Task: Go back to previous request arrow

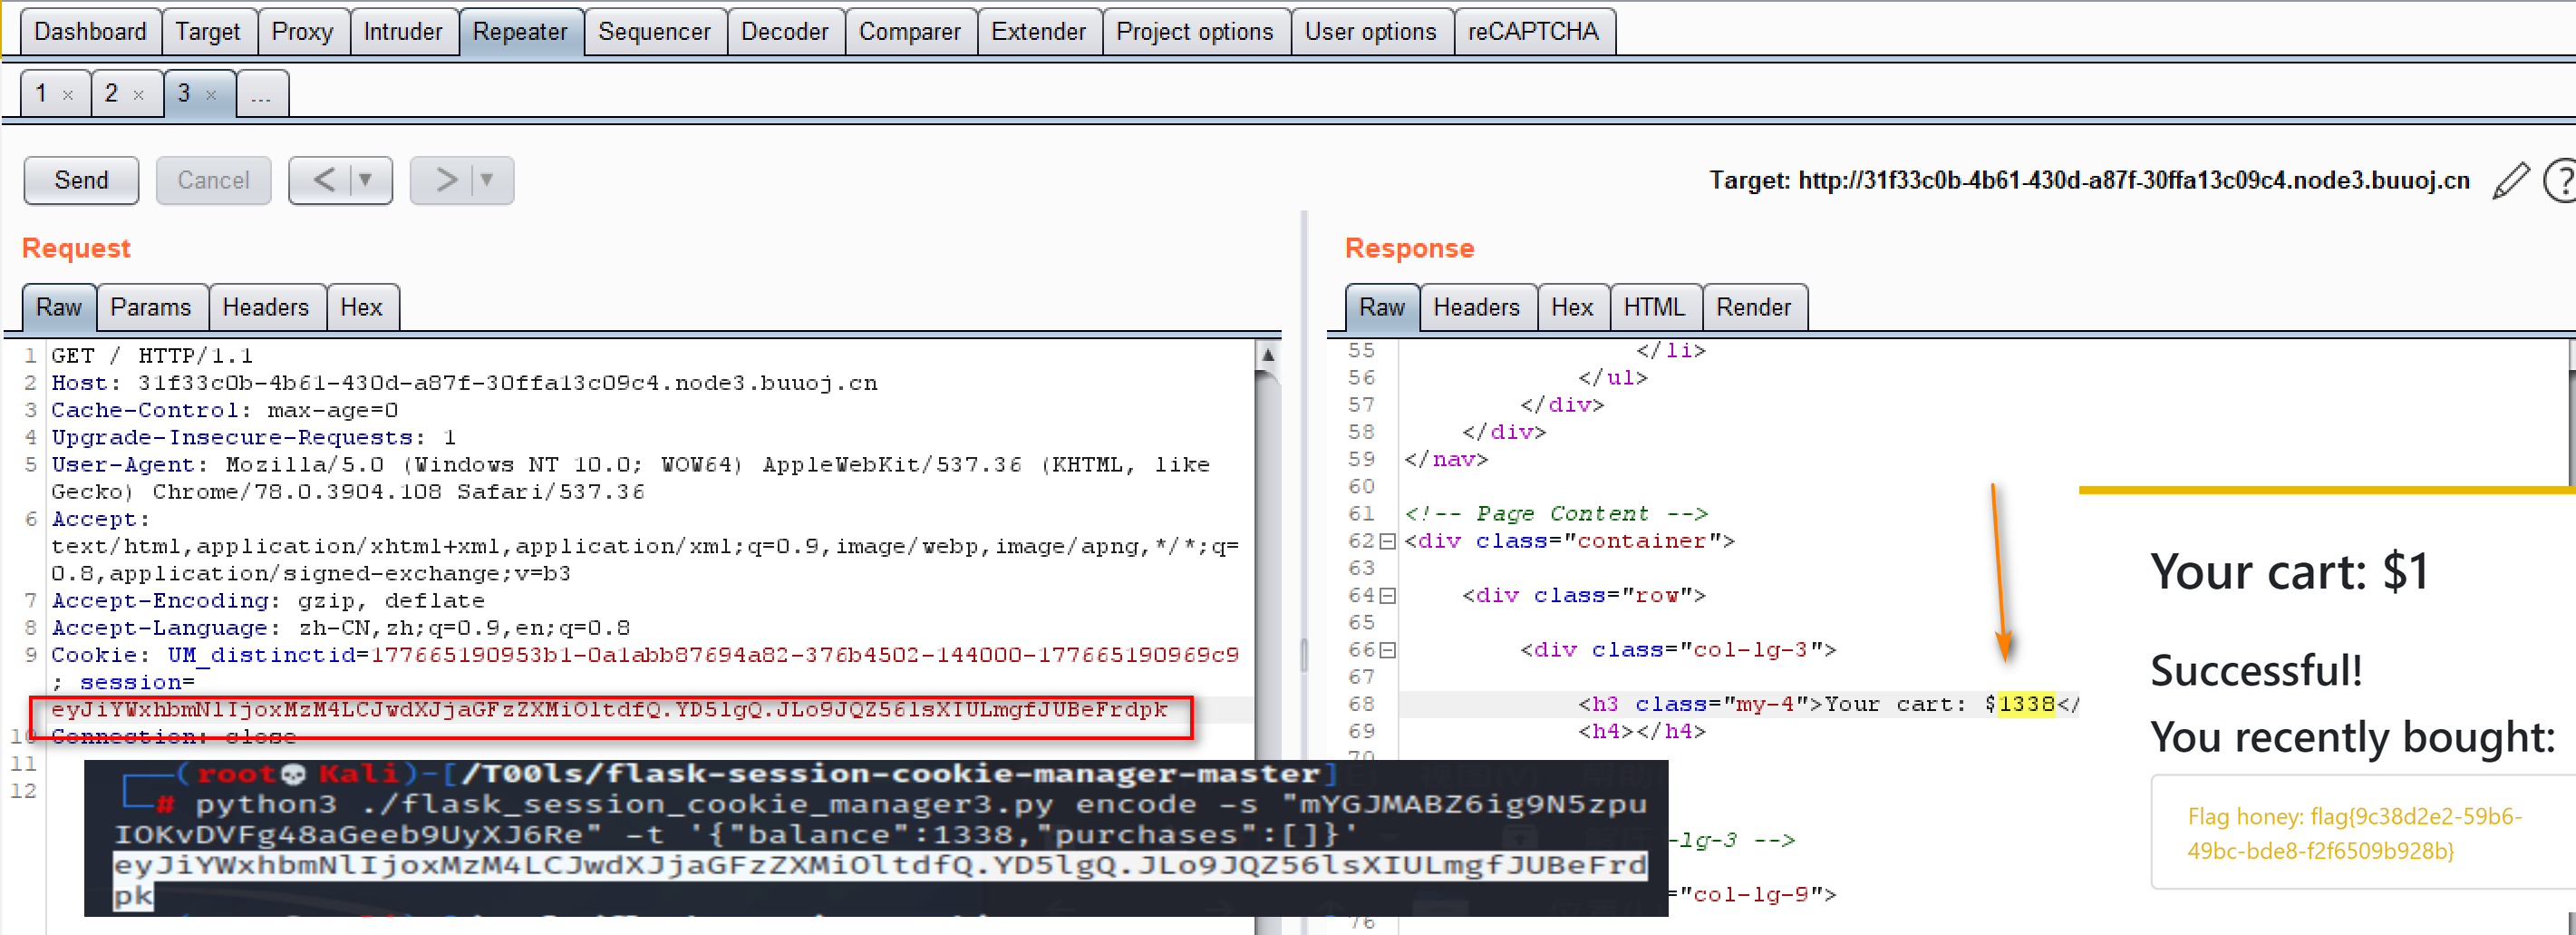Action: click(x=324, y=180)
